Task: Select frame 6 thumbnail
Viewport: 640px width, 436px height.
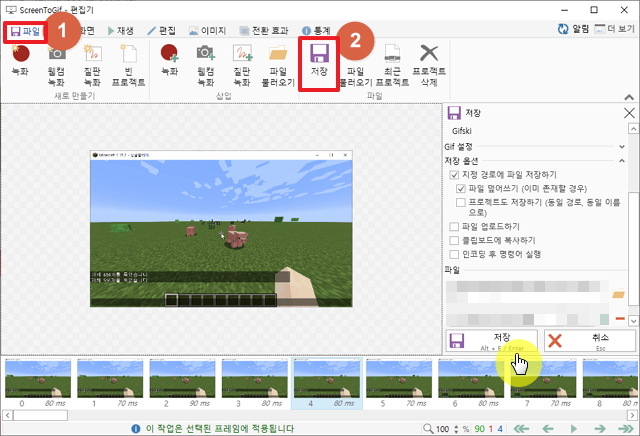Action: pos(471,384)
